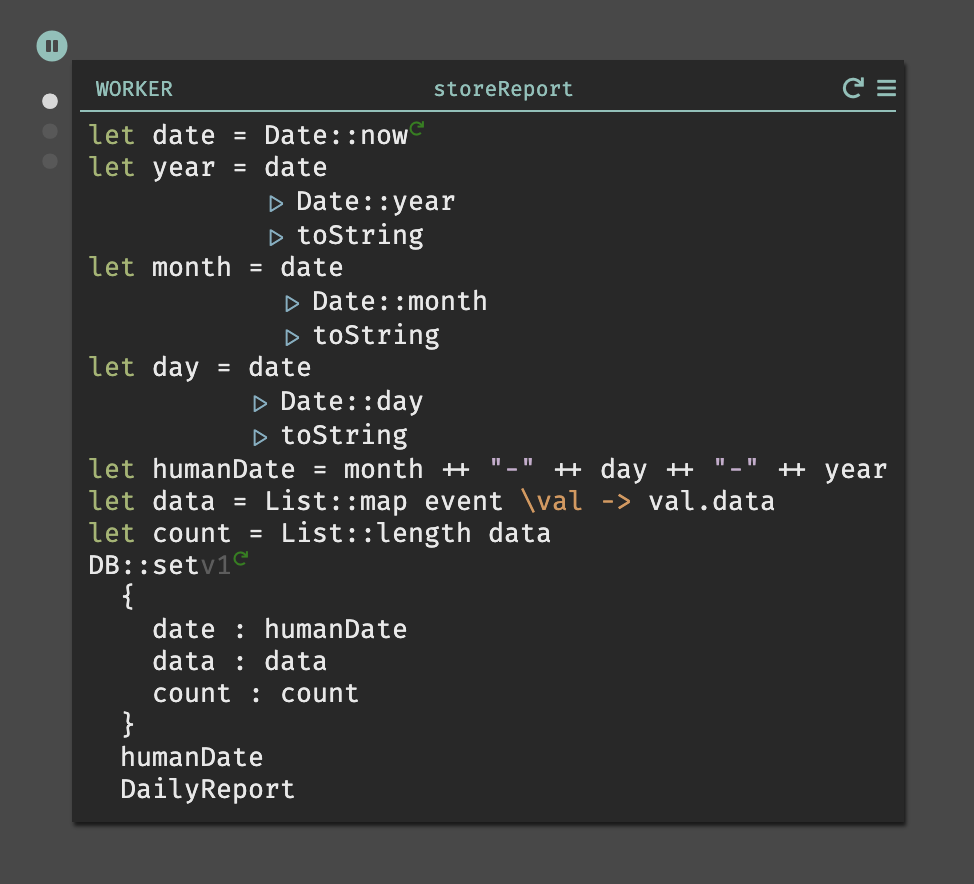Click the pipe arrow before the year's toString
Screen dimensions: 974x884
pyautogui.click(x=276, y=237)
